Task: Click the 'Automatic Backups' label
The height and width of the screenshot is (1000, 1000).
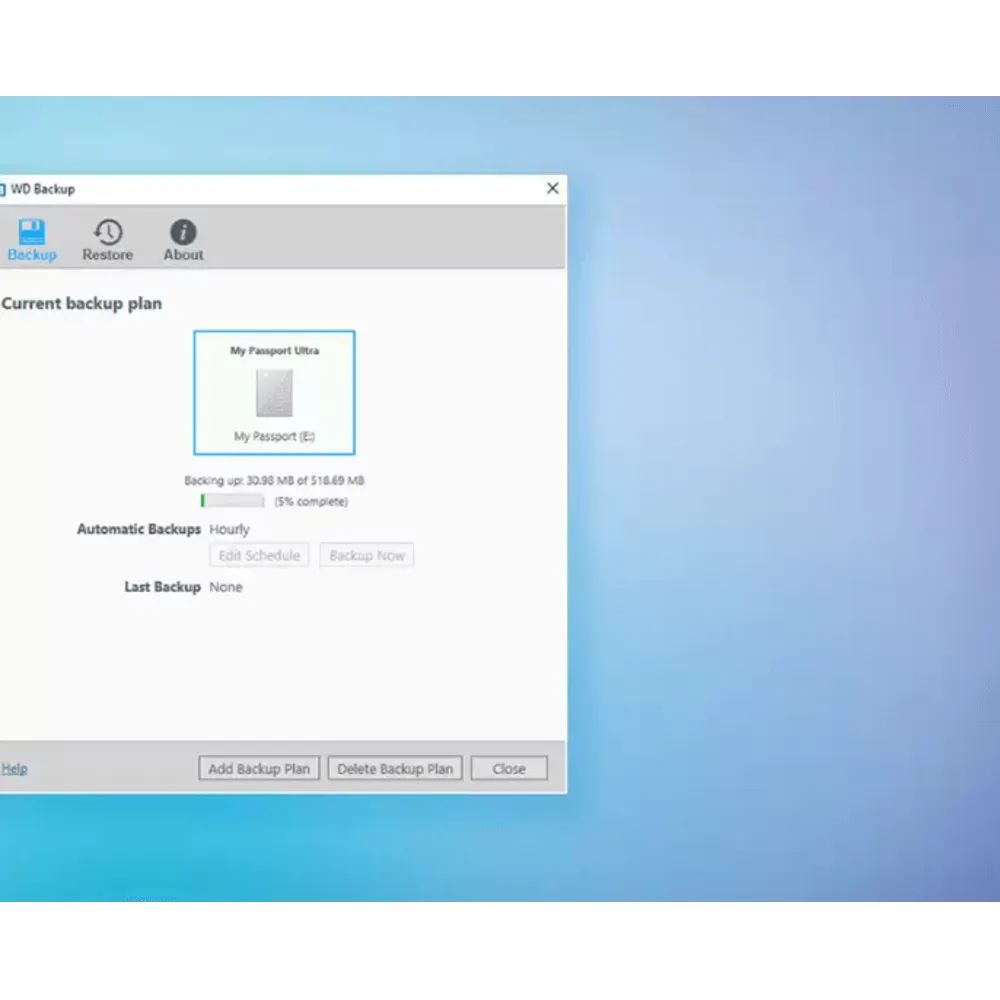Action: point(139,529)
